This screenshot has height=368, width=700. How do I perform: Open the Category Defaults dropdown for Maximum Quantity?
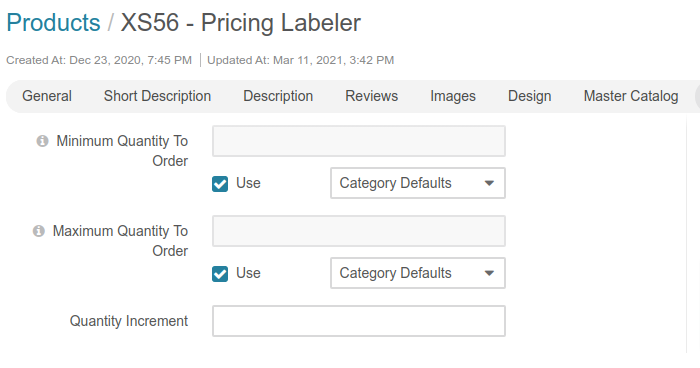click(418, 273)
